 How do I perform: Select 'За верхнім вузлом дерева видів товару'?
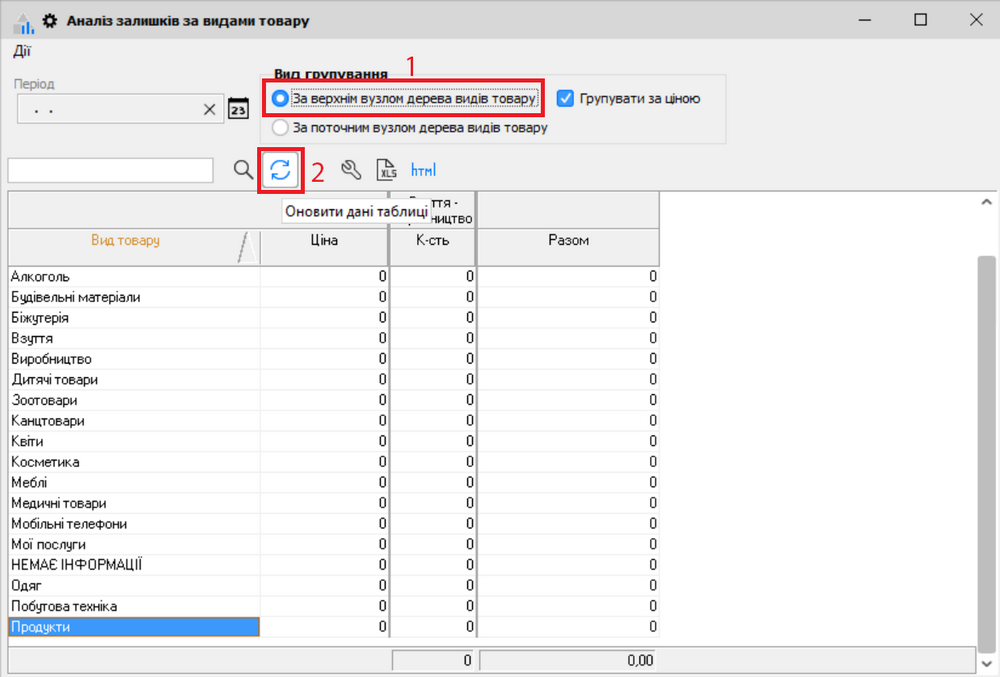point(280,99)
